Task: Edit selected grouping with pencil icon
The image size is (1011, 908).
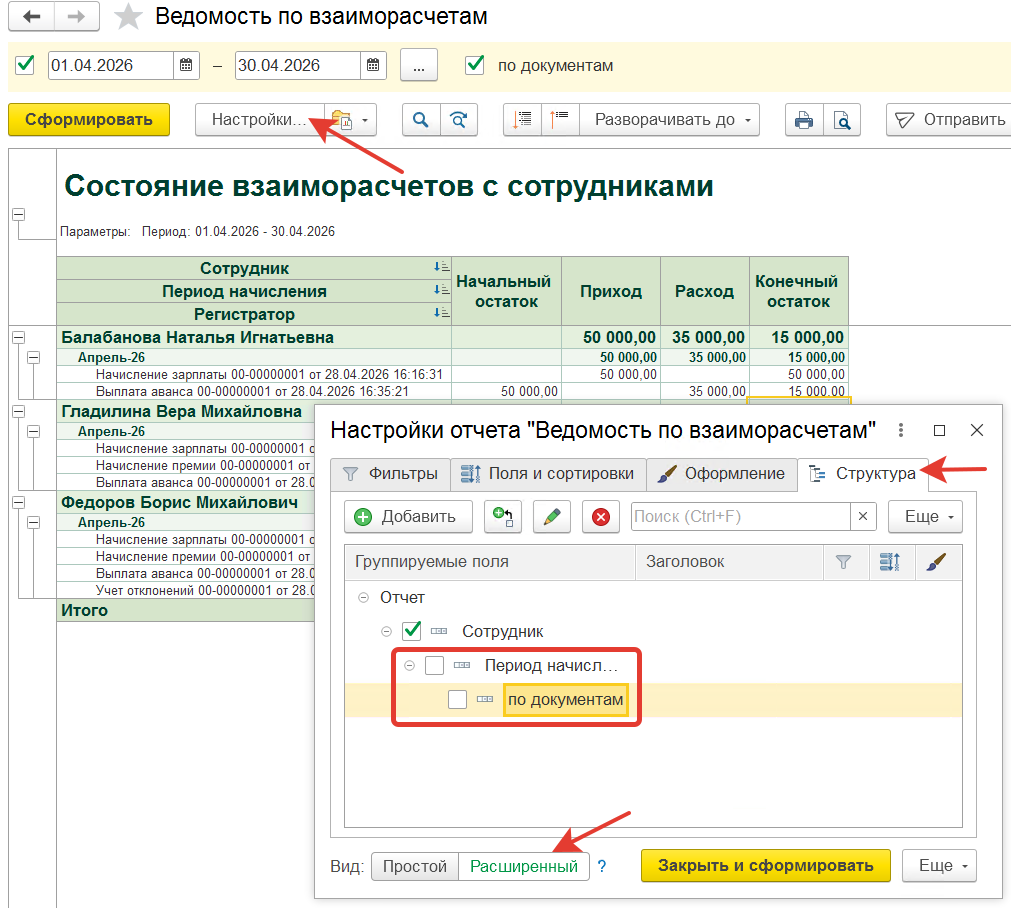Action: pos(552,517)
